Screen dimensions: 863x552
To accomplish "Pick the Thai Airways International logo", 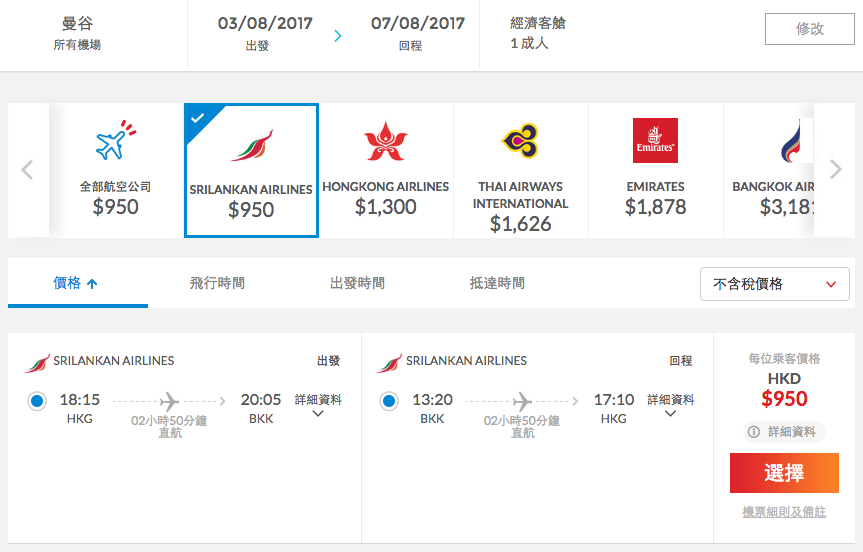I will click(x=520, y=140).
